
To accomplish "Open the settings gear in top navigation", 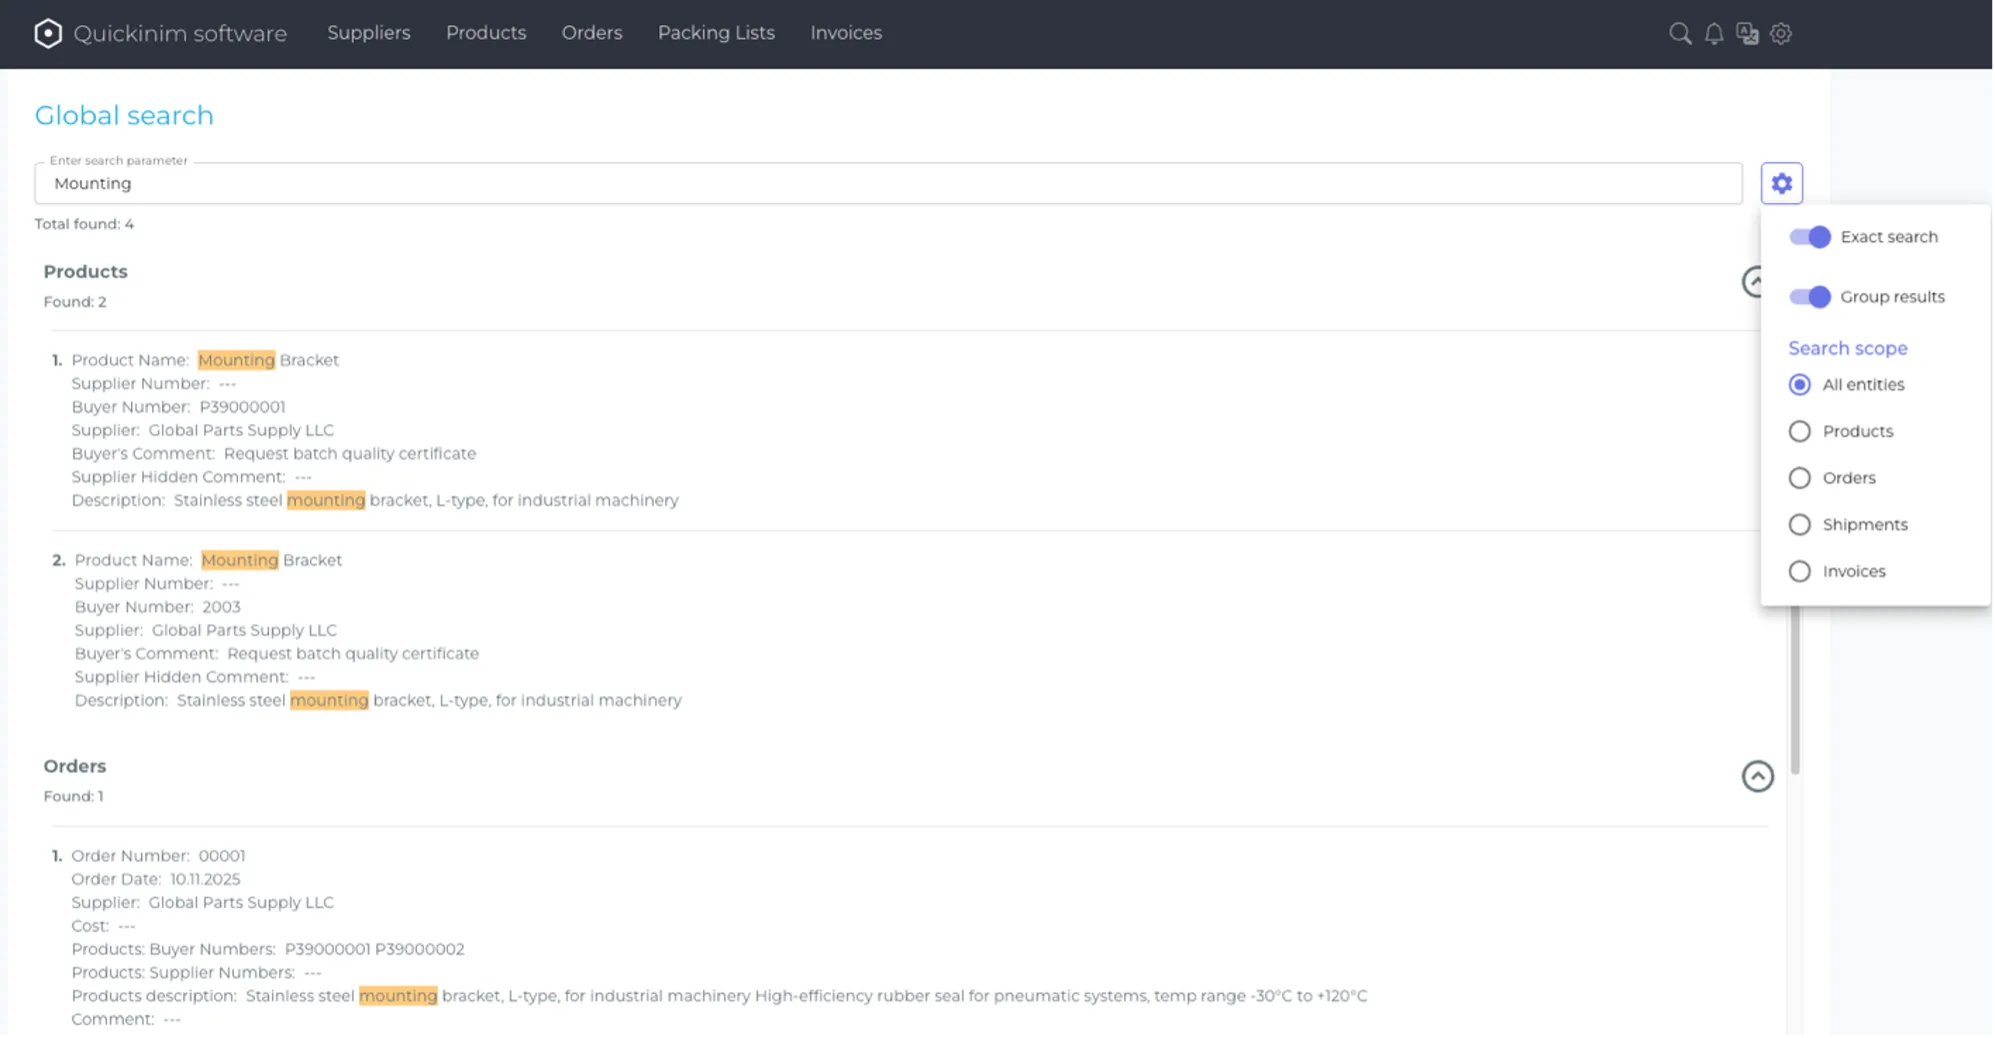I will point(1781,33).
